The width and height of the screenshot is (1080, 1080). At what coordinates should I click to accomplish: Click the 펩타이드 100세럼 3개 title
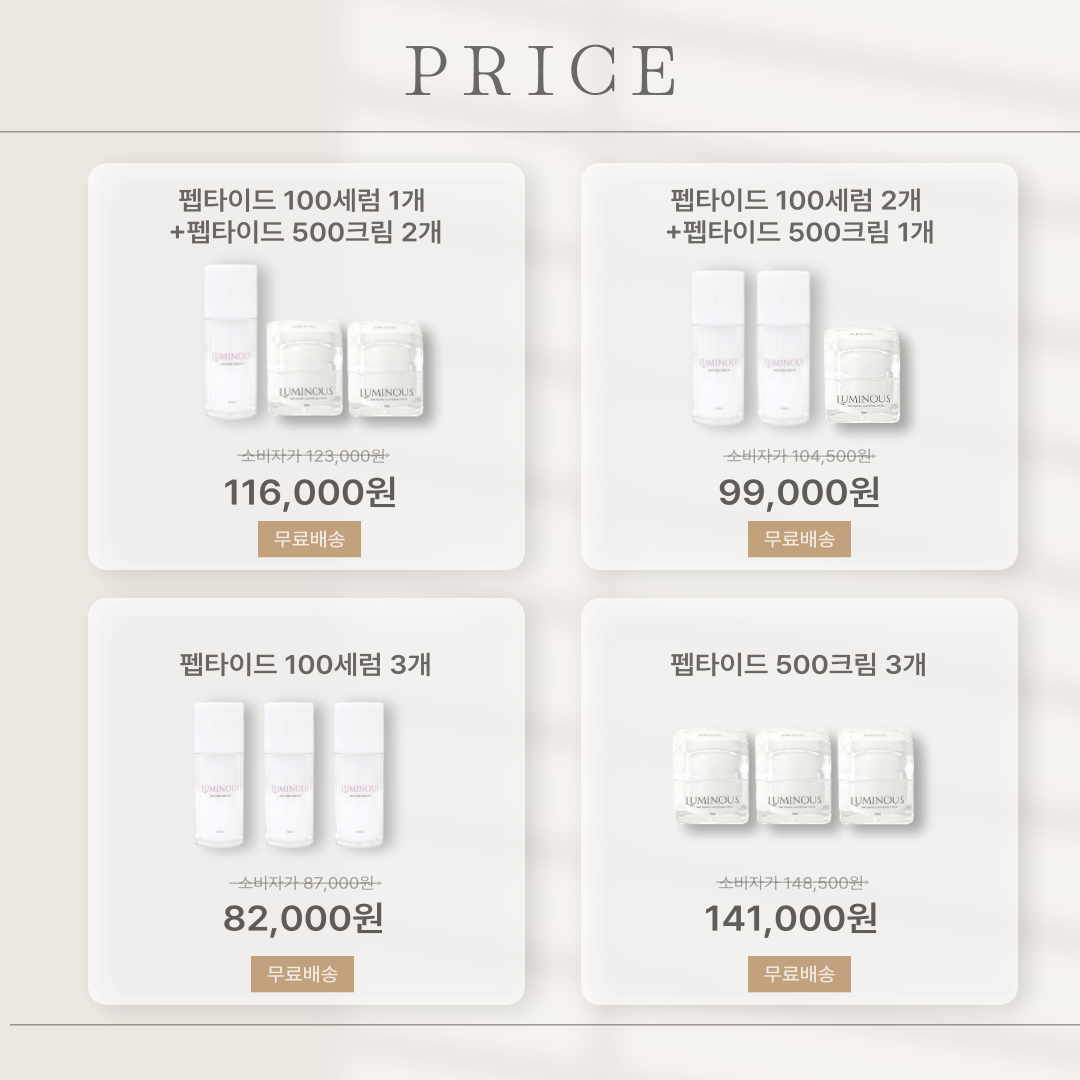pyautogui.click(x=305, y=664)
